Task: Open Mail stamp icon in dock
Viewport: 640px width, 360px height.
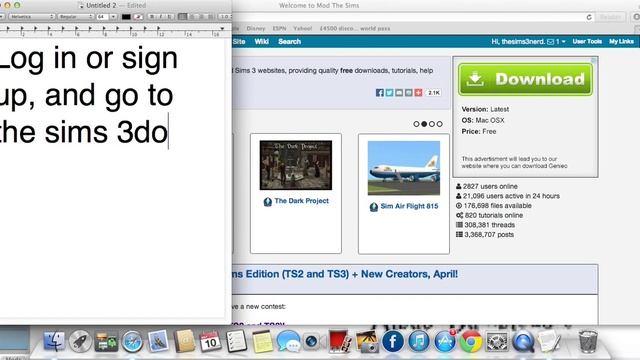Action: (x=158, y=341)
